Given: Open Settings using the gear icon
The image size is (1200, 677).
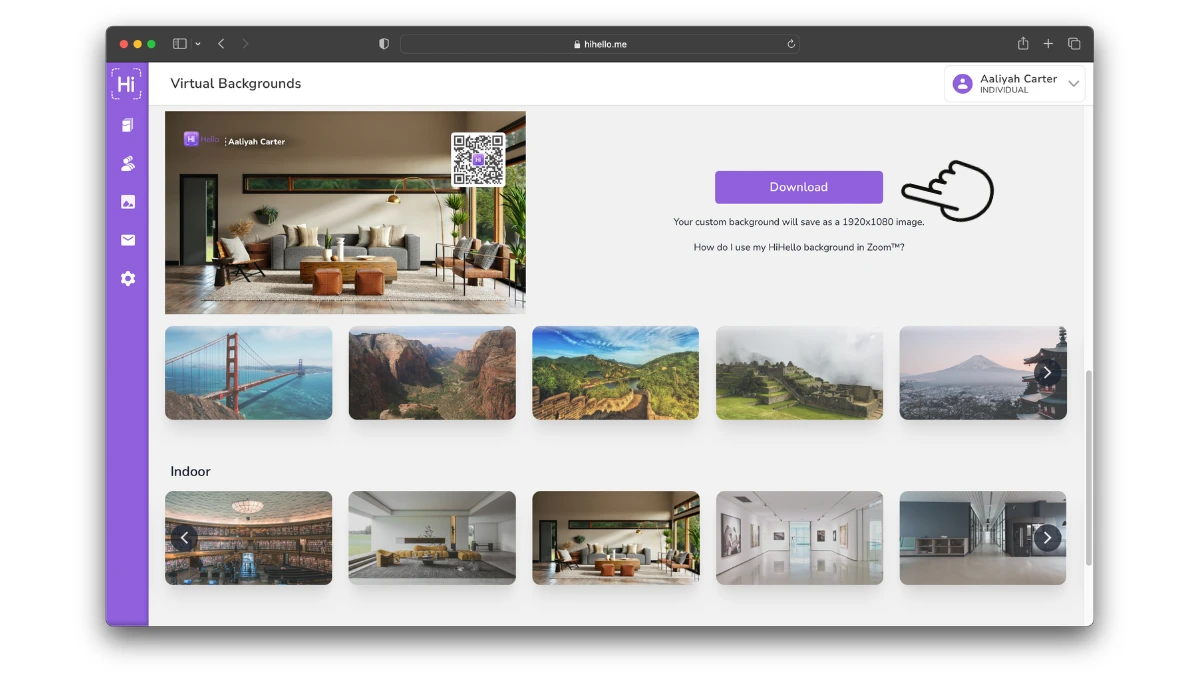Looking at the screenshot, I should 127,278.
